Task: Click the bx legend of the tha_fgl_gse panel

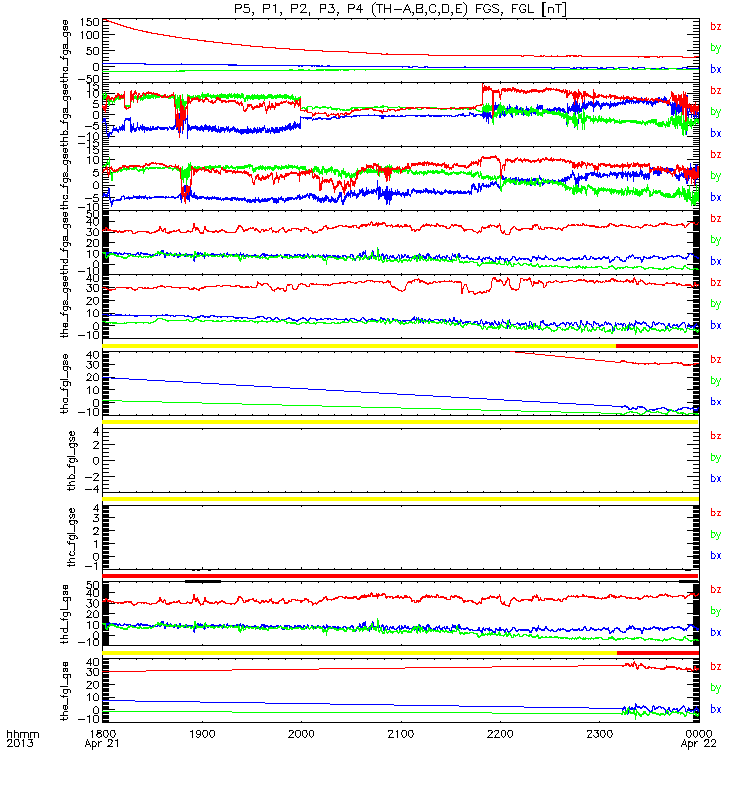Action: pos(716,402)
